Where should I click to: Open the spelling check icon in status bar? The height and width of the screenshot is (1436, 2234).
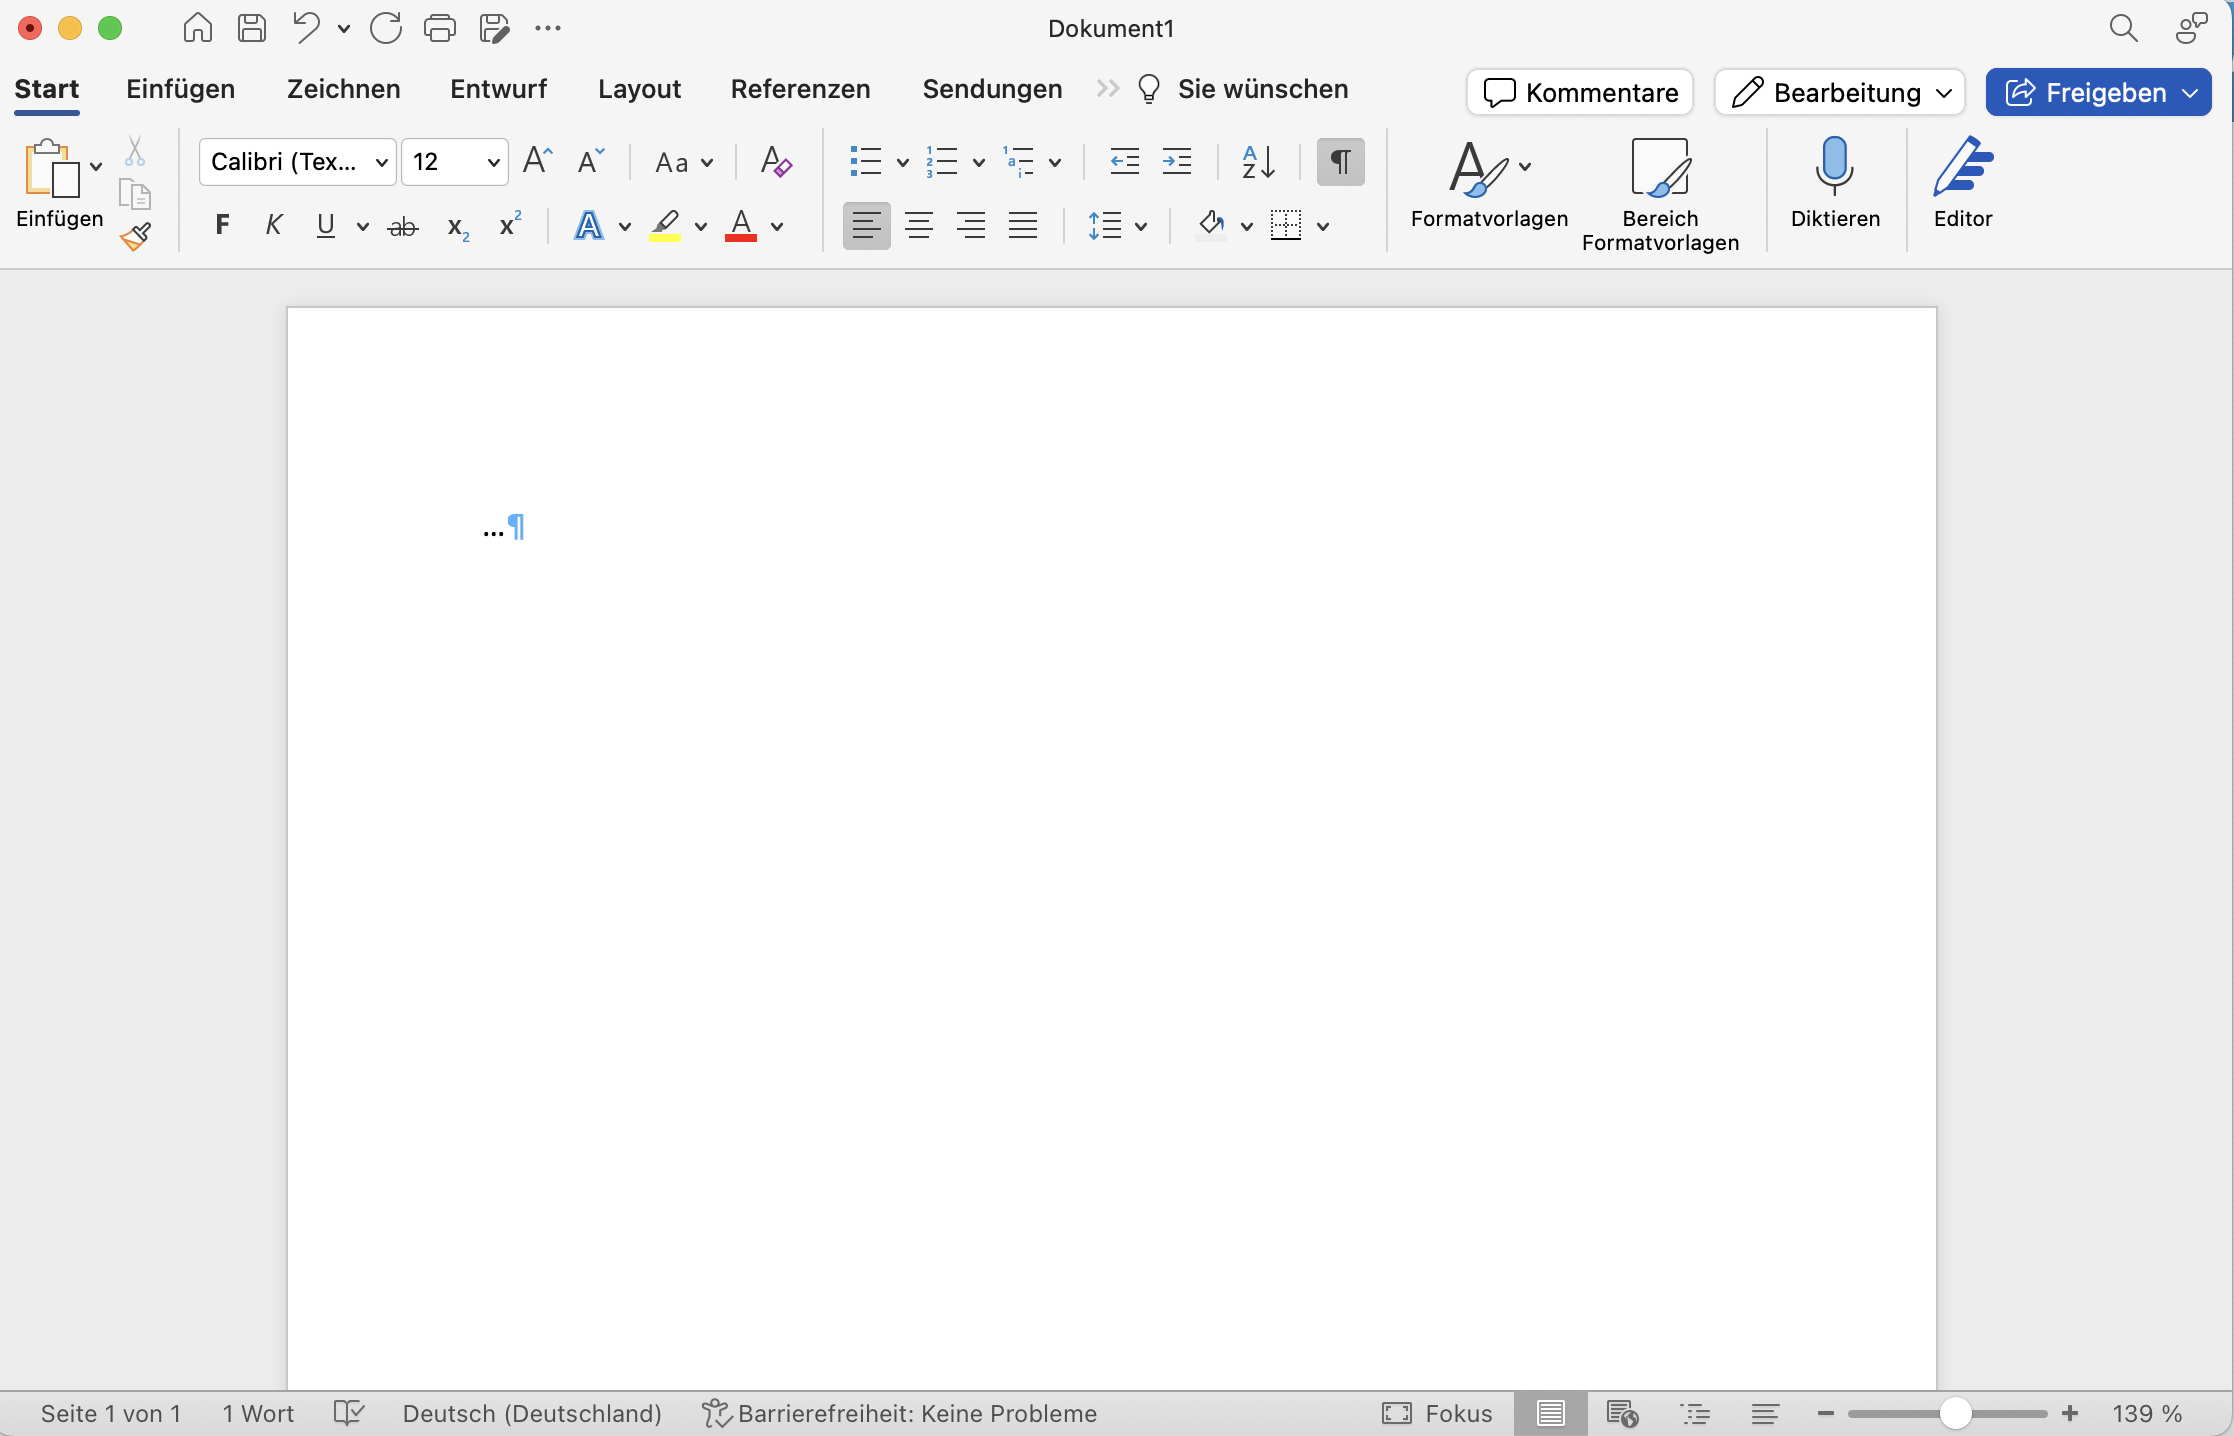coord(349,1413)
